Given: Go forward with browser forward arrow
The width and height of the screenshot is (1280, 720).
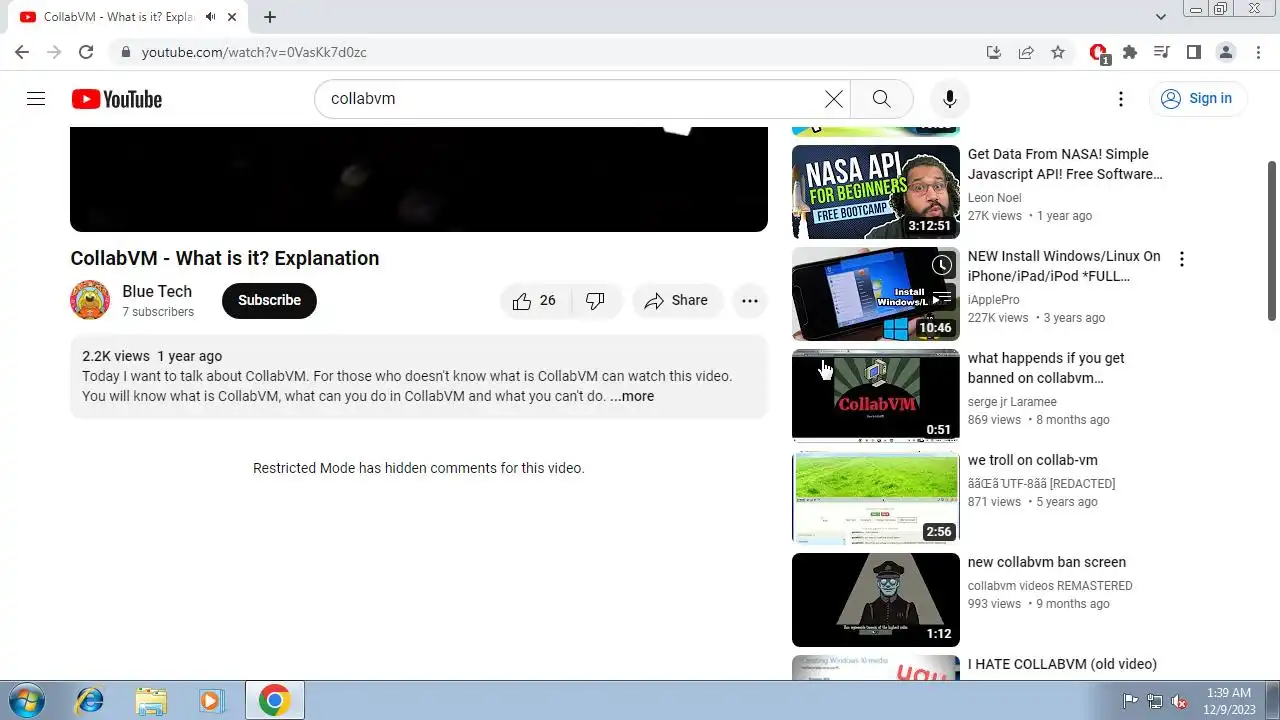Looking at the screenshot, I should tap(54, 52).
